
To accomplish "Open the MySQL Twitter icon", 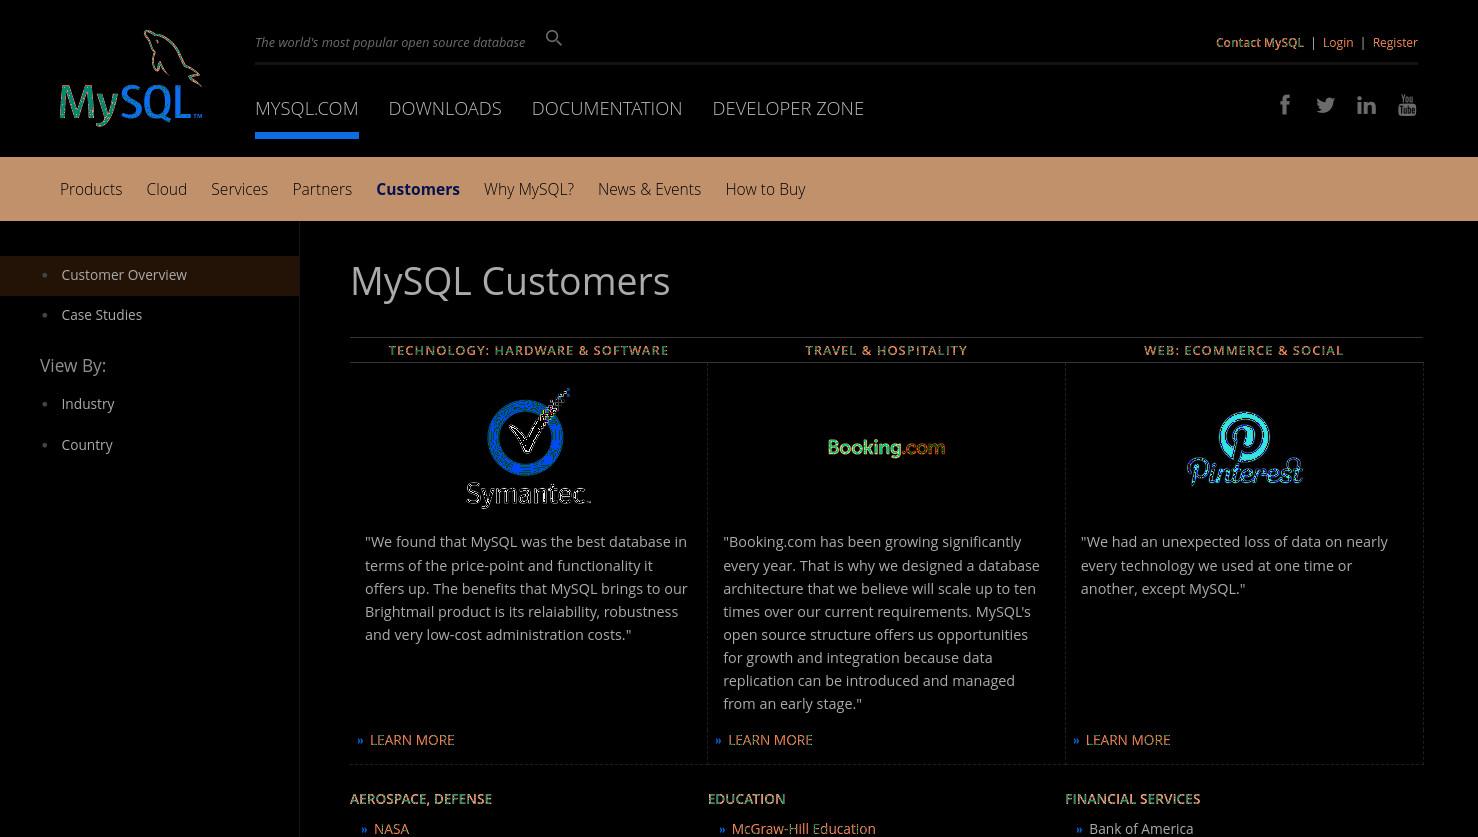I will pyautogui.click(x=1326, y=105).
